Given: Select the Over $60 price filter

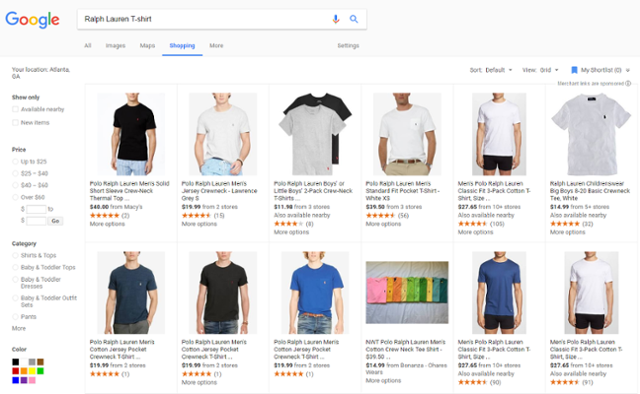Looking at the screenshot, I should [16, 197].
